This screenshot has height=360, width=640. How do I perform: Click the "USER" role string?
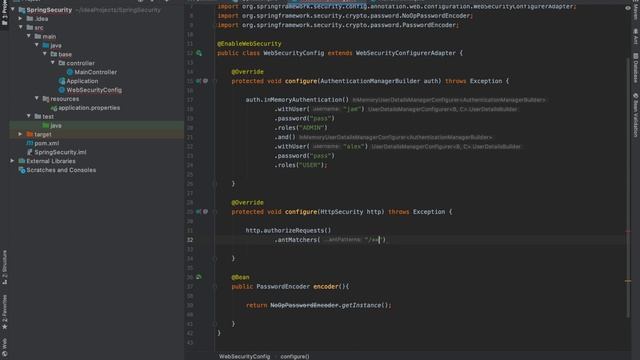click(x=310, y=165)
